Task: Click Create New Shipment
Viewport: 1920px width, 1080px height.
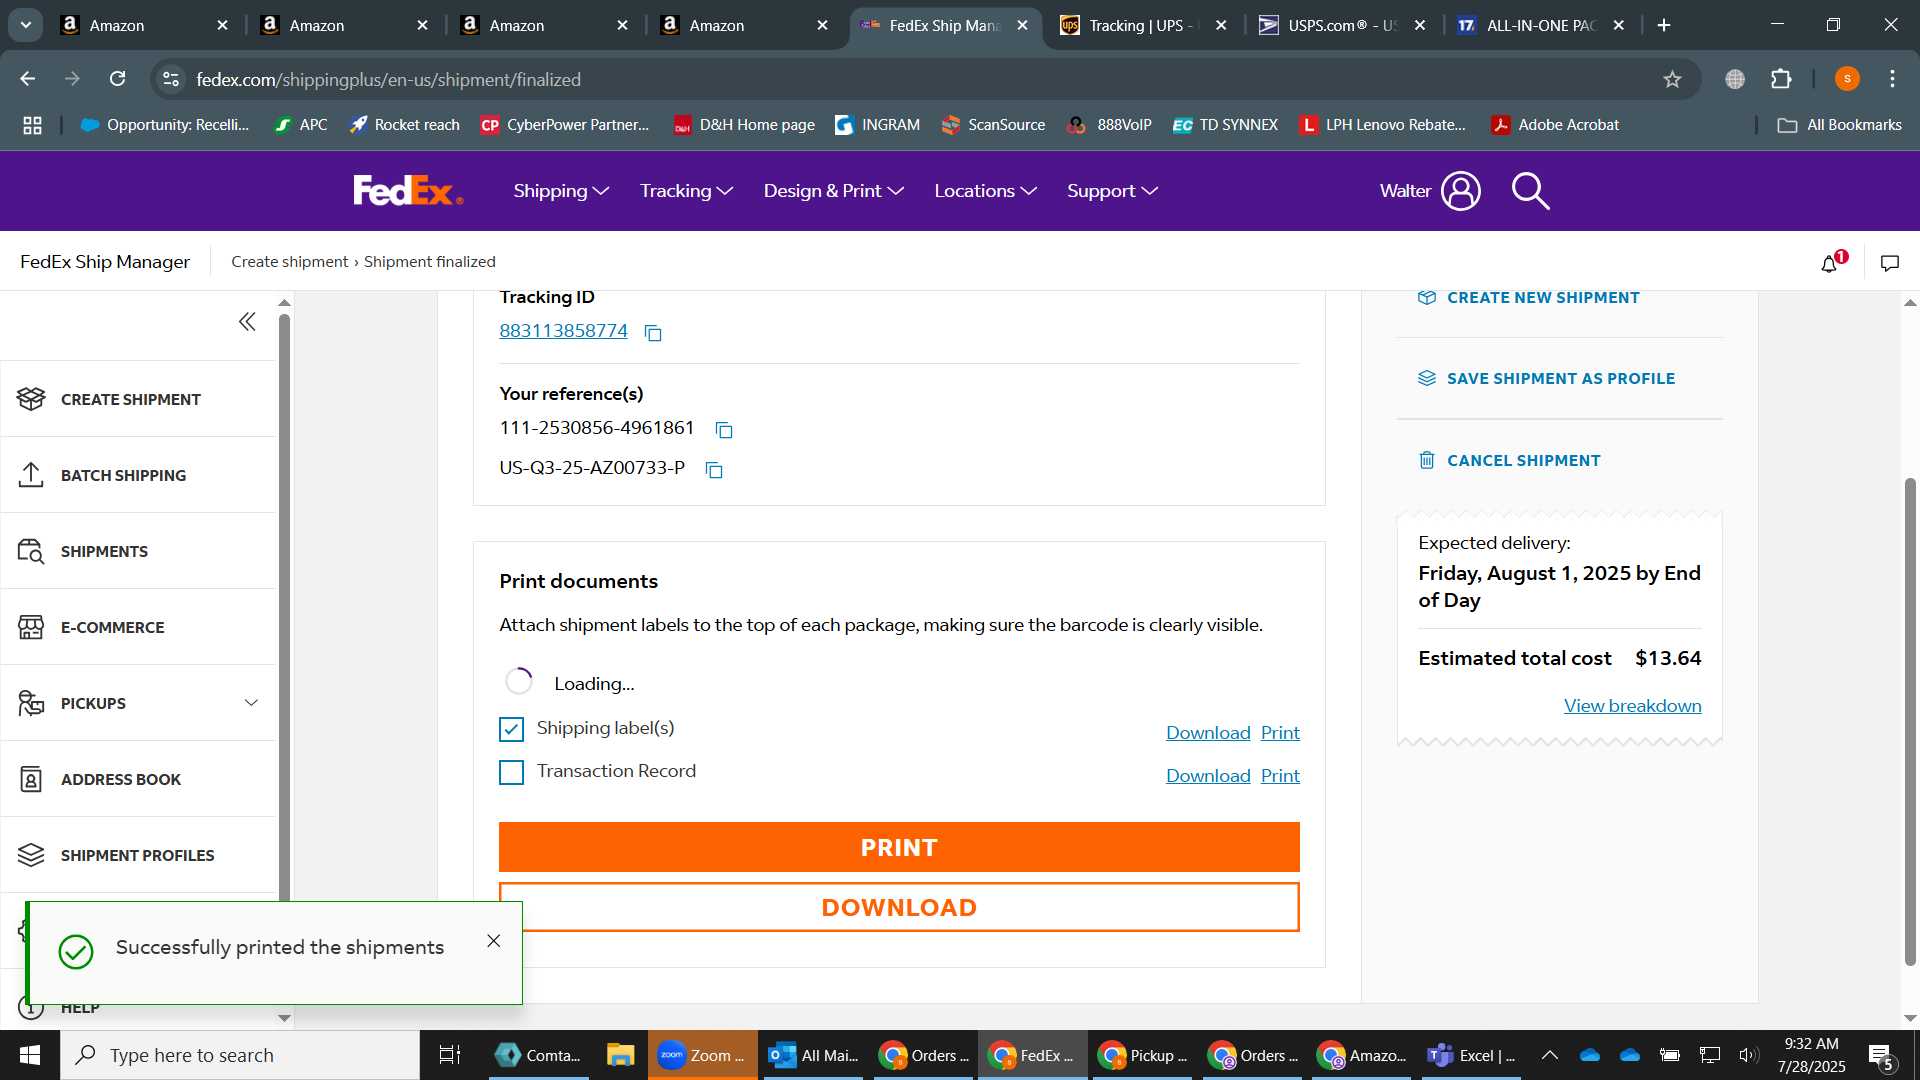Action: [x=1529, y=297]
